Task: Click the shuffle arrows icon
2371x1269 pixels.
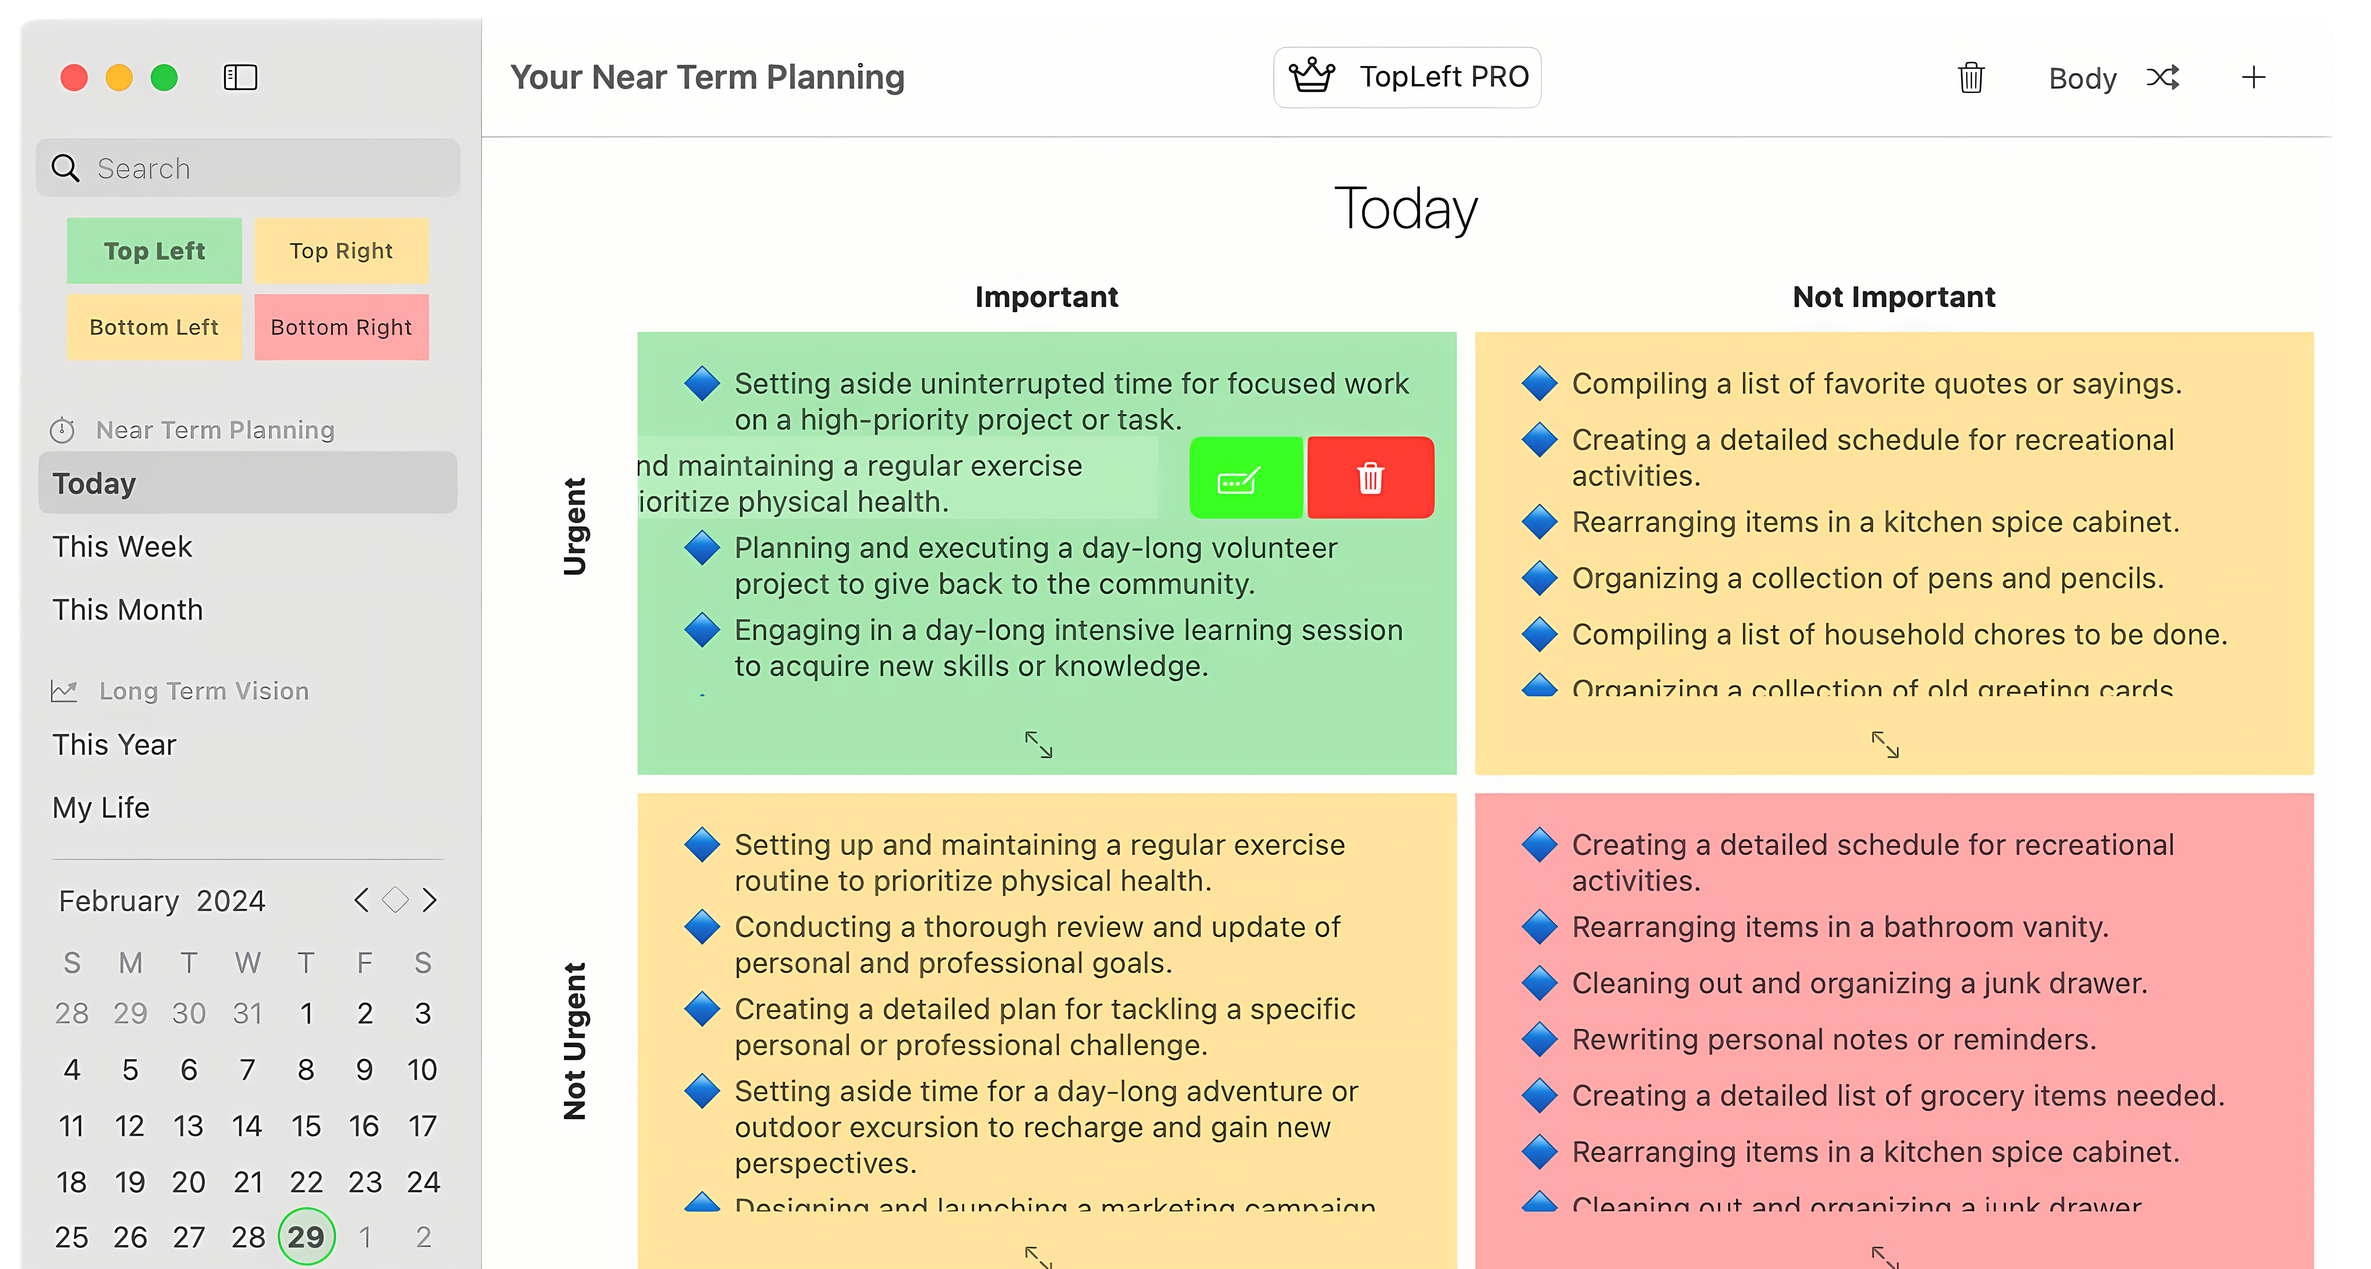Action: (2163, 78)
